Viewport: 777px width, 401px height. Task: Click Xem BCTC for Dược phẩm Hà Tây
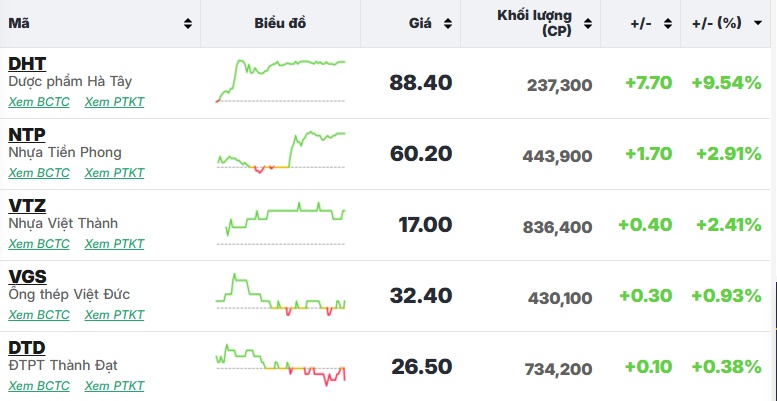[x=39, y=101]
